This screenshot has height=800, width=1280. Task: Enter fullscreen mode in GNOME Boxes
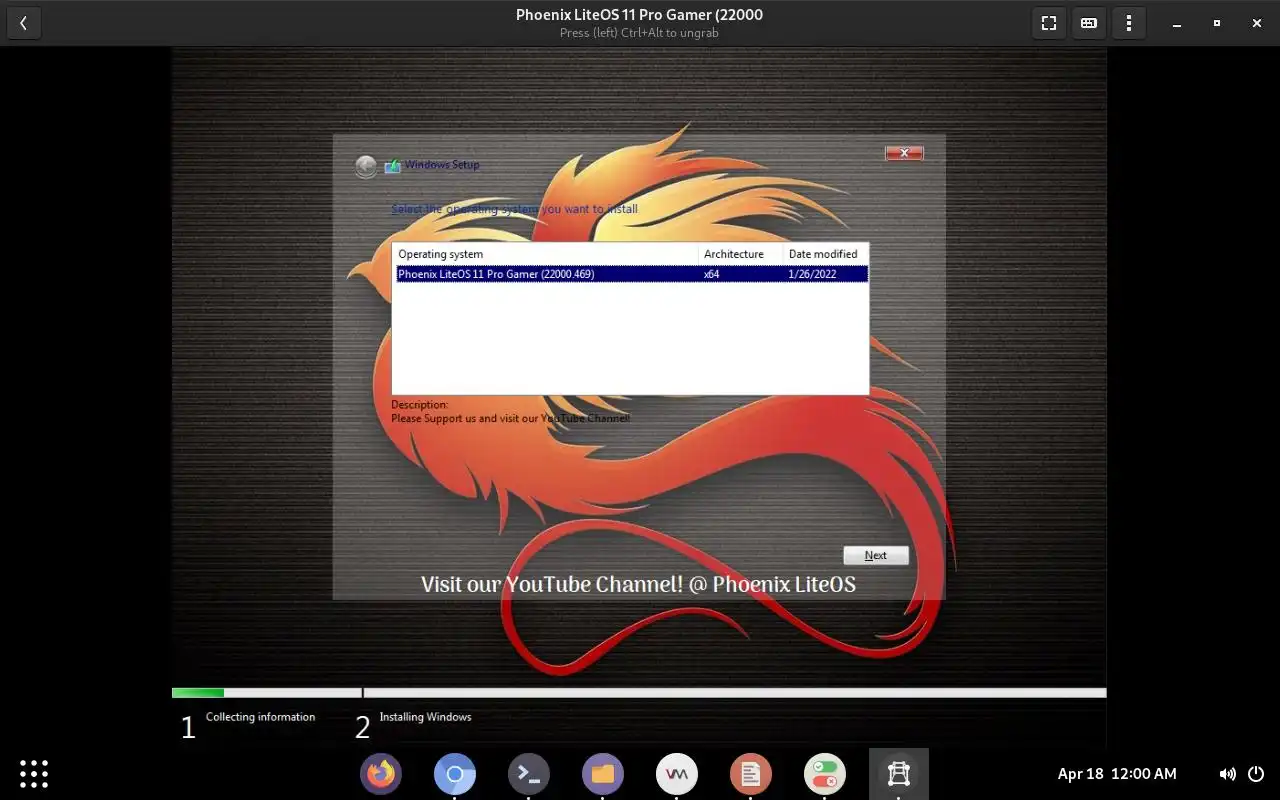click(x=1049, y=23)
